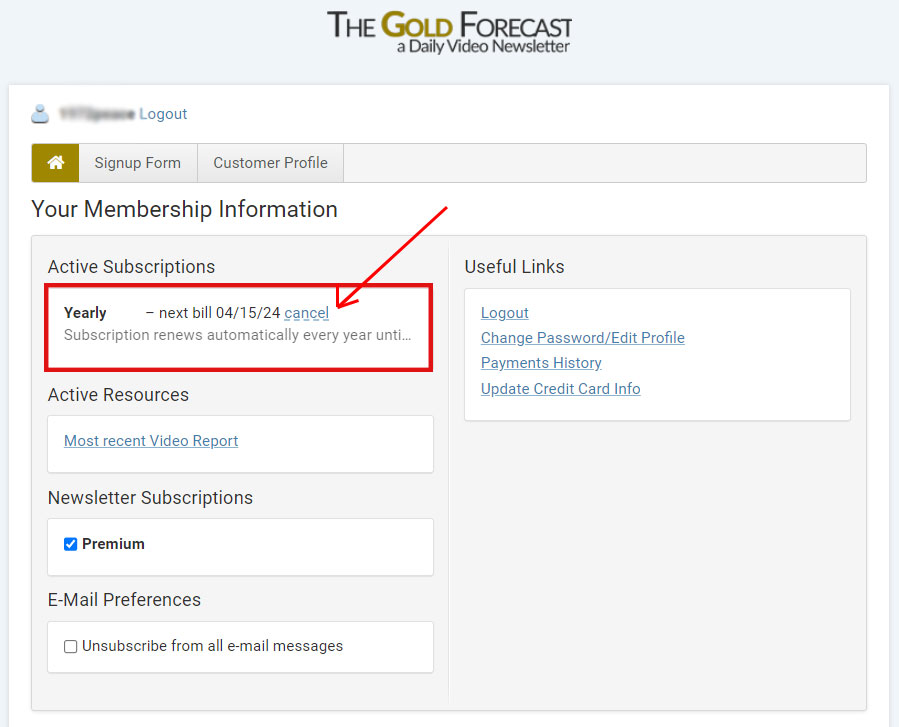The width and height of the screenshot is (899, 727).
Task: Open the Most recent Video Report
Action: (x=151, y=441)
